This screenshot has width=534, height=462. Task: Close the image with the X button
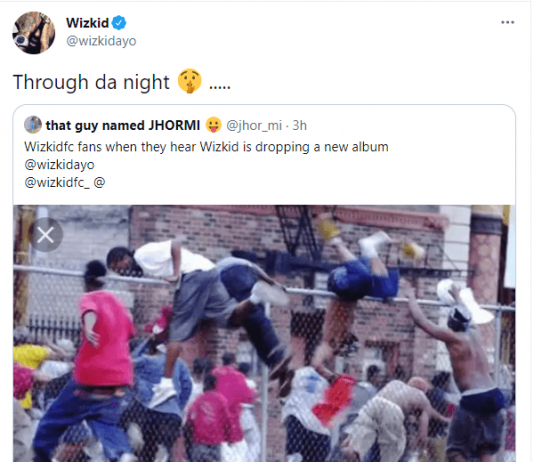tap(46, 235)
